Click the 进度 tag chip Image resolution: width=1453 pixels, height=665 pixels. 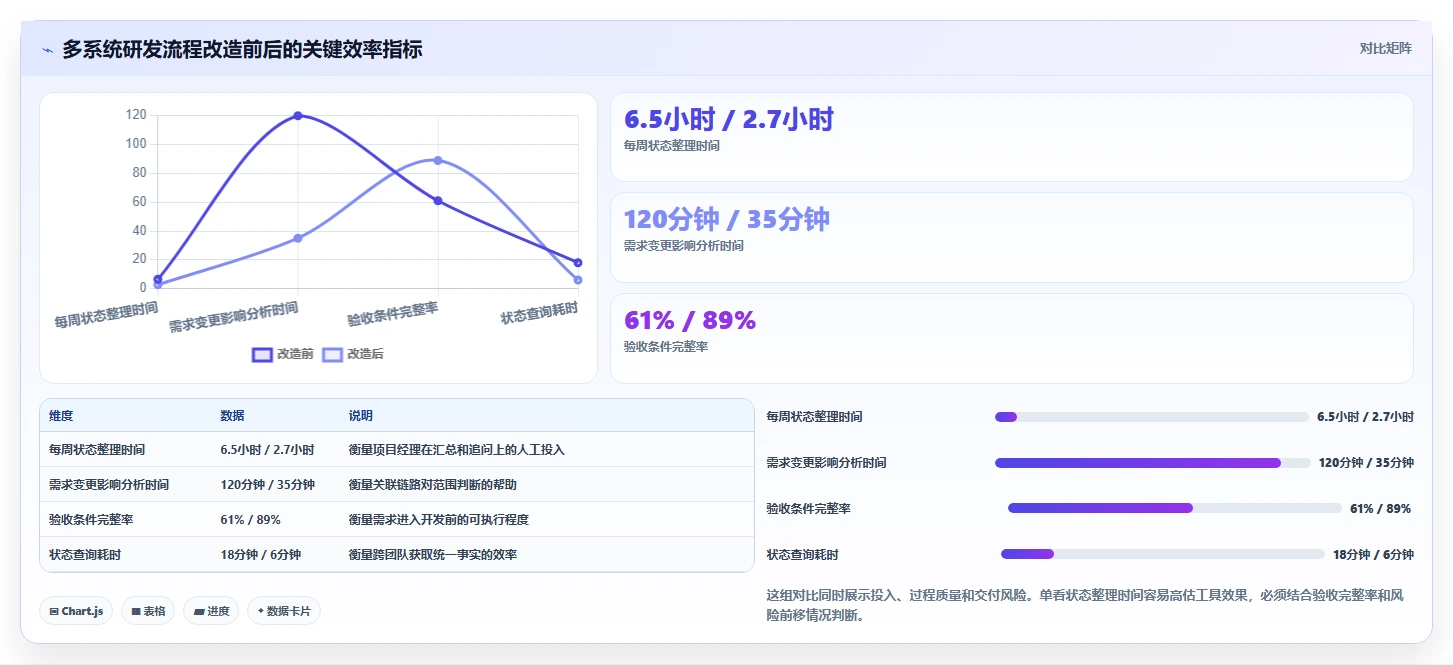click(x=211, y=611)
